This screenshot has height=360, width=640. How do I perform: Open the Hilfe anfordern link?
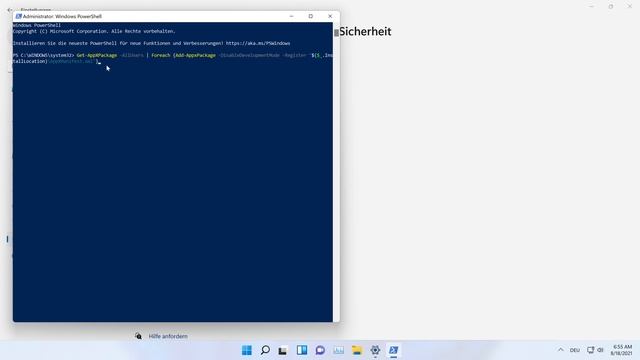coord(168,336)
